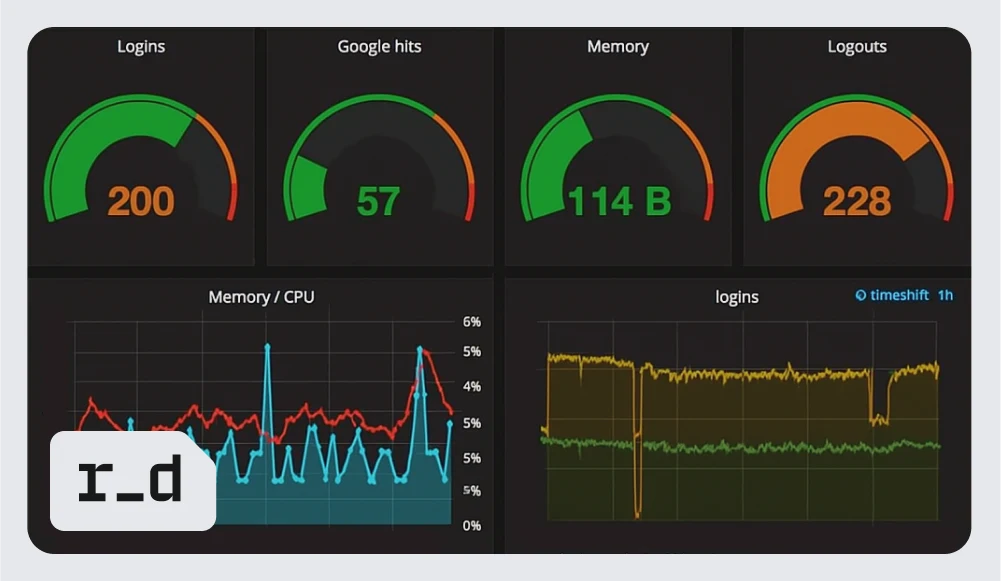Image resolution: width=1001 pixels, height=581 pixels.
Task: Select the Memory / CPU graph title
Action: [x=261, y=297]
